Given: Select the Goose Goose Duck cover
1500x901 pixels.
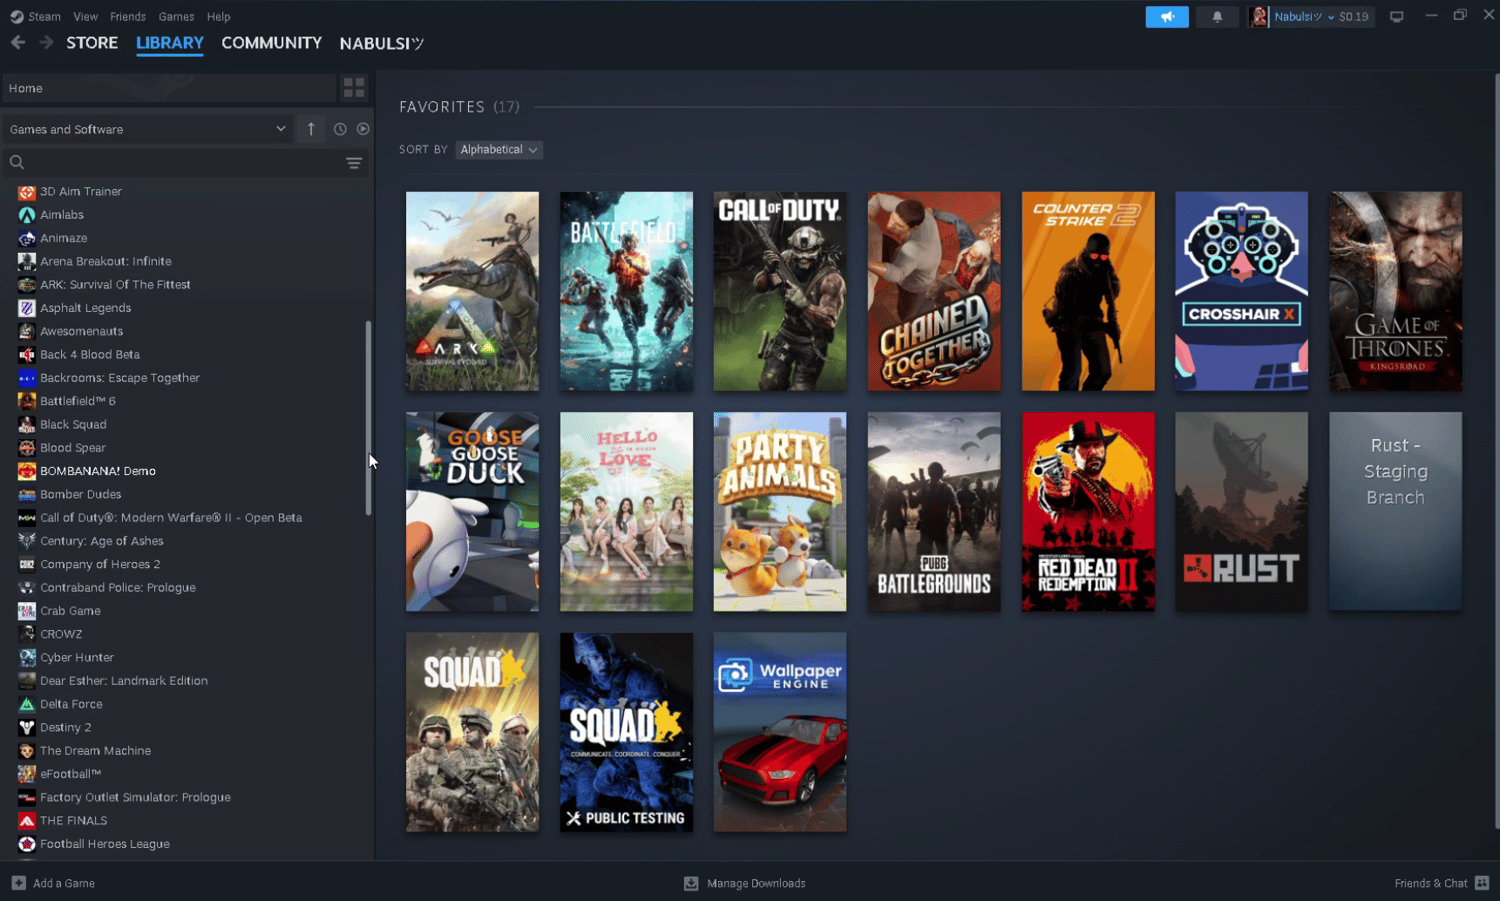Looking at the screenshot, I should [x=472, y=511].
